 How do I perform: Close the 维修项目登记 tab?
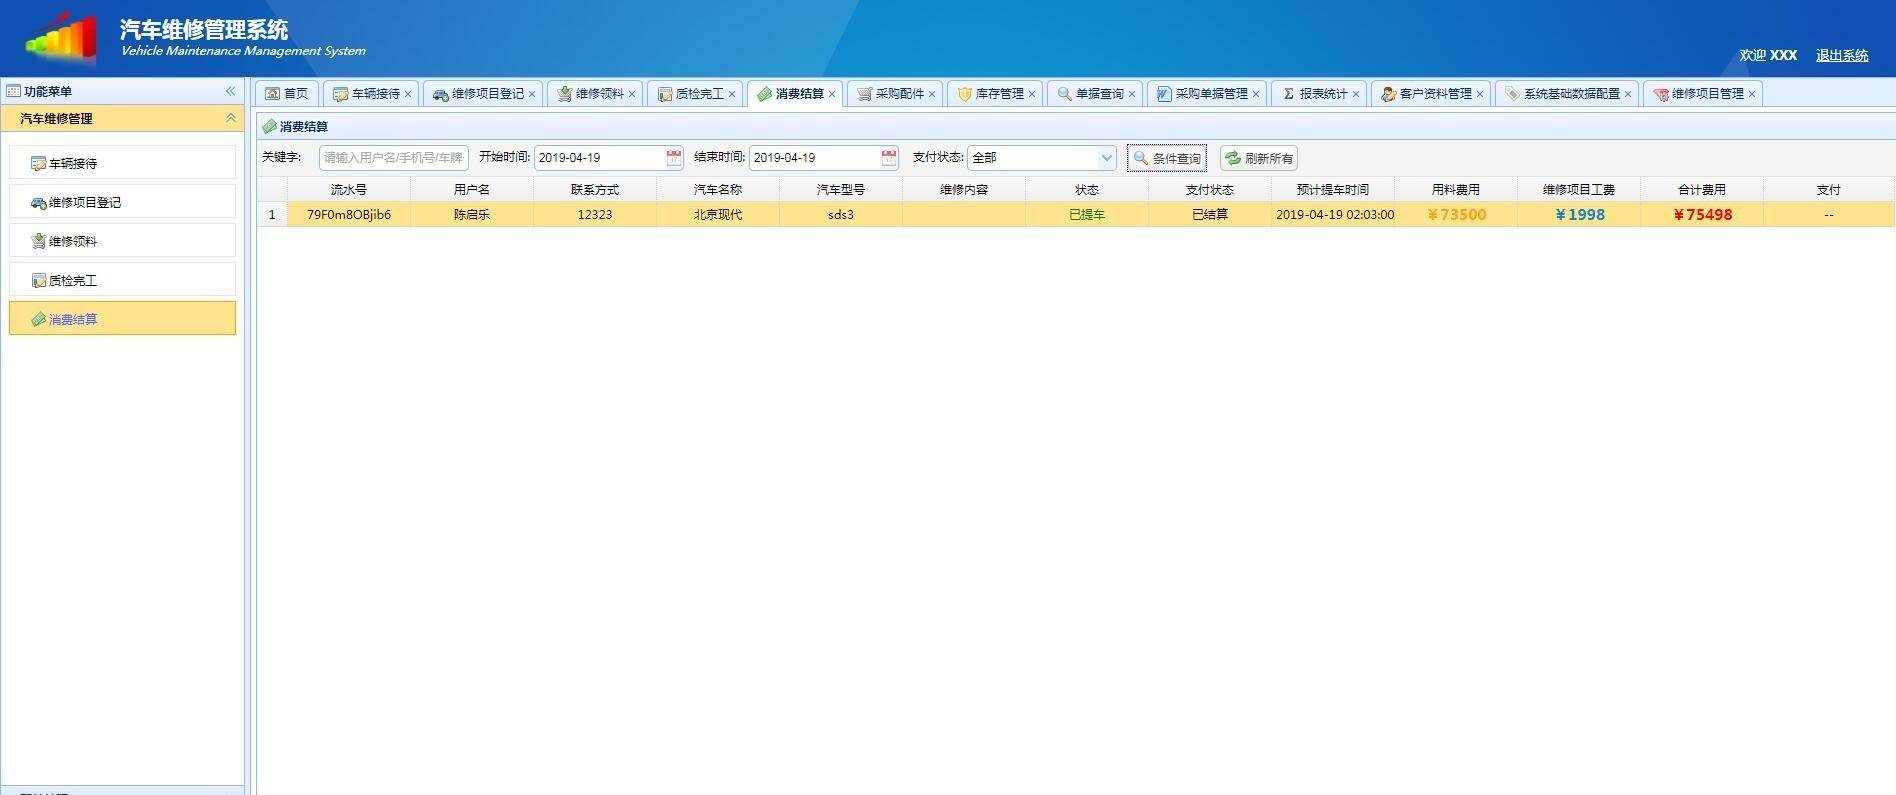[532, 94]
